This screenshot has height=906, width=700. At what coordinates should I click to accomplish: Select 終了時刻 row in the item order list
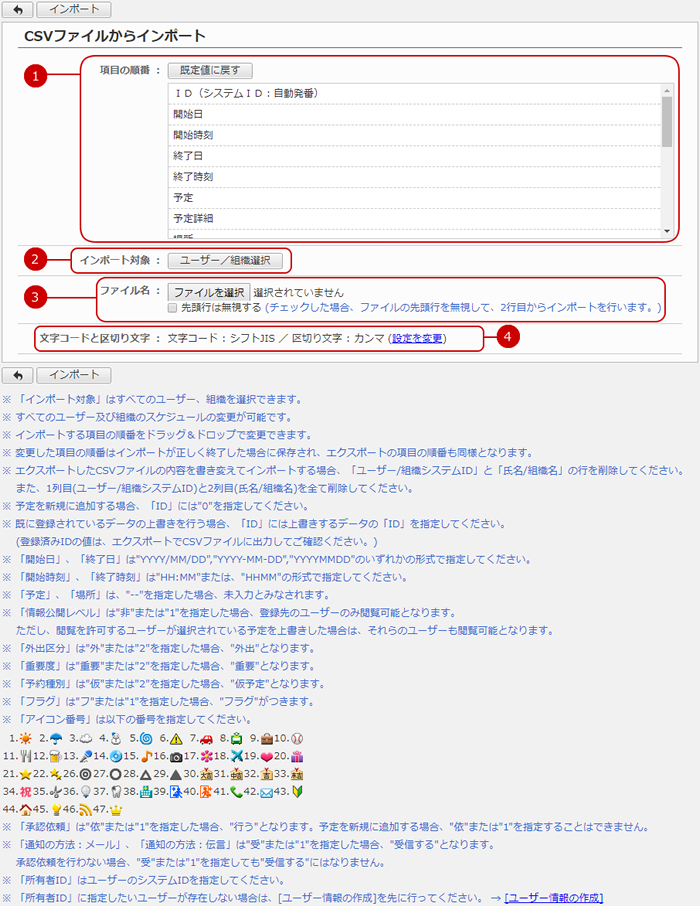click(193, 176)
